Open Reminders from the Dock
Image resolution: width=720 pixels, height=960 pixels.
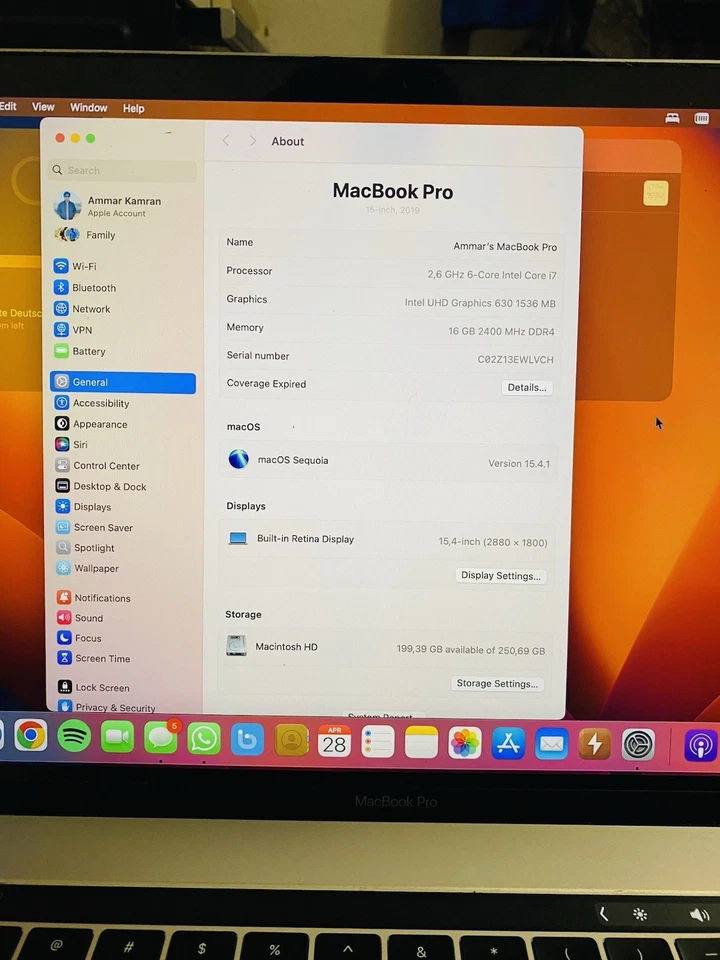(378, 741)
